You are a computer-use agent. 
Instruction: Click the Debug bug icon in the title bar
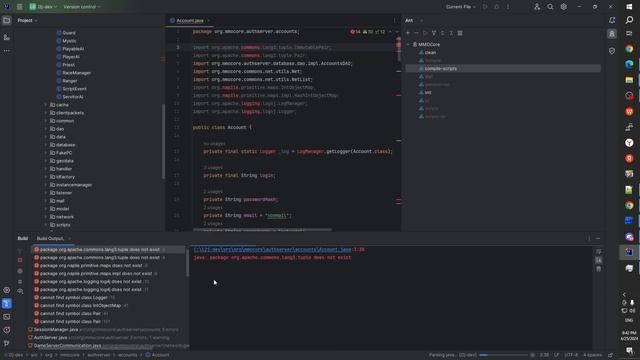(496, 7)
